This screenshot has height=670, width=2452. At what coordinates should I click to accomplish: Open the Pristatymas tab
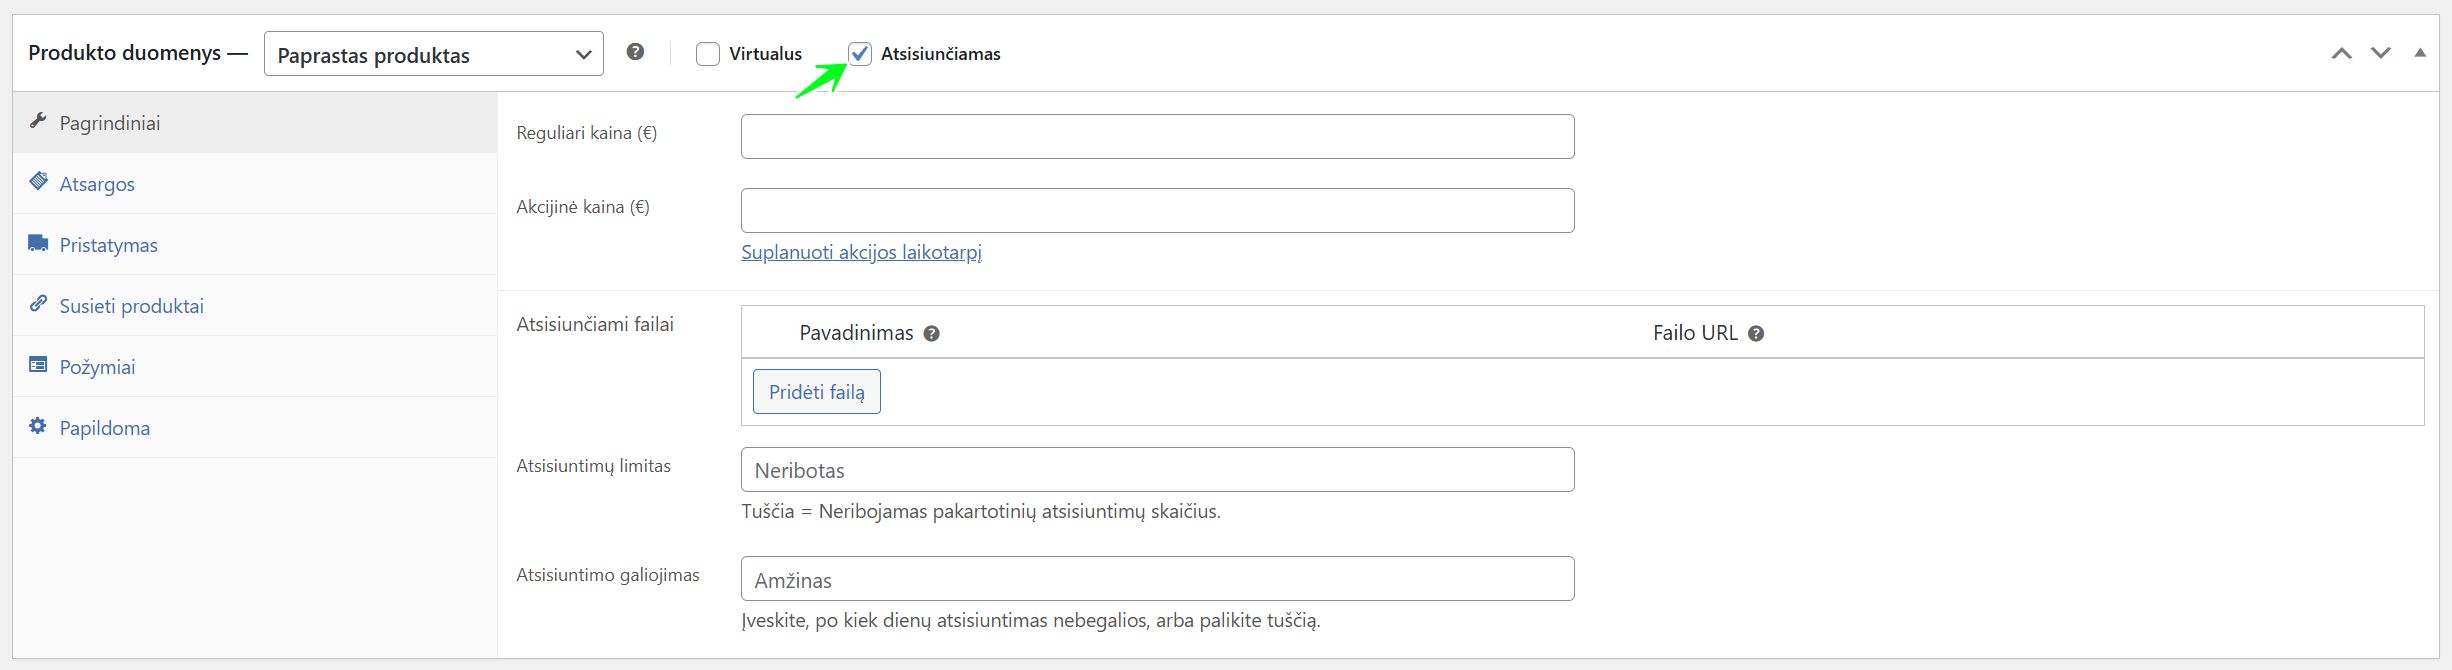click(108, 245)
